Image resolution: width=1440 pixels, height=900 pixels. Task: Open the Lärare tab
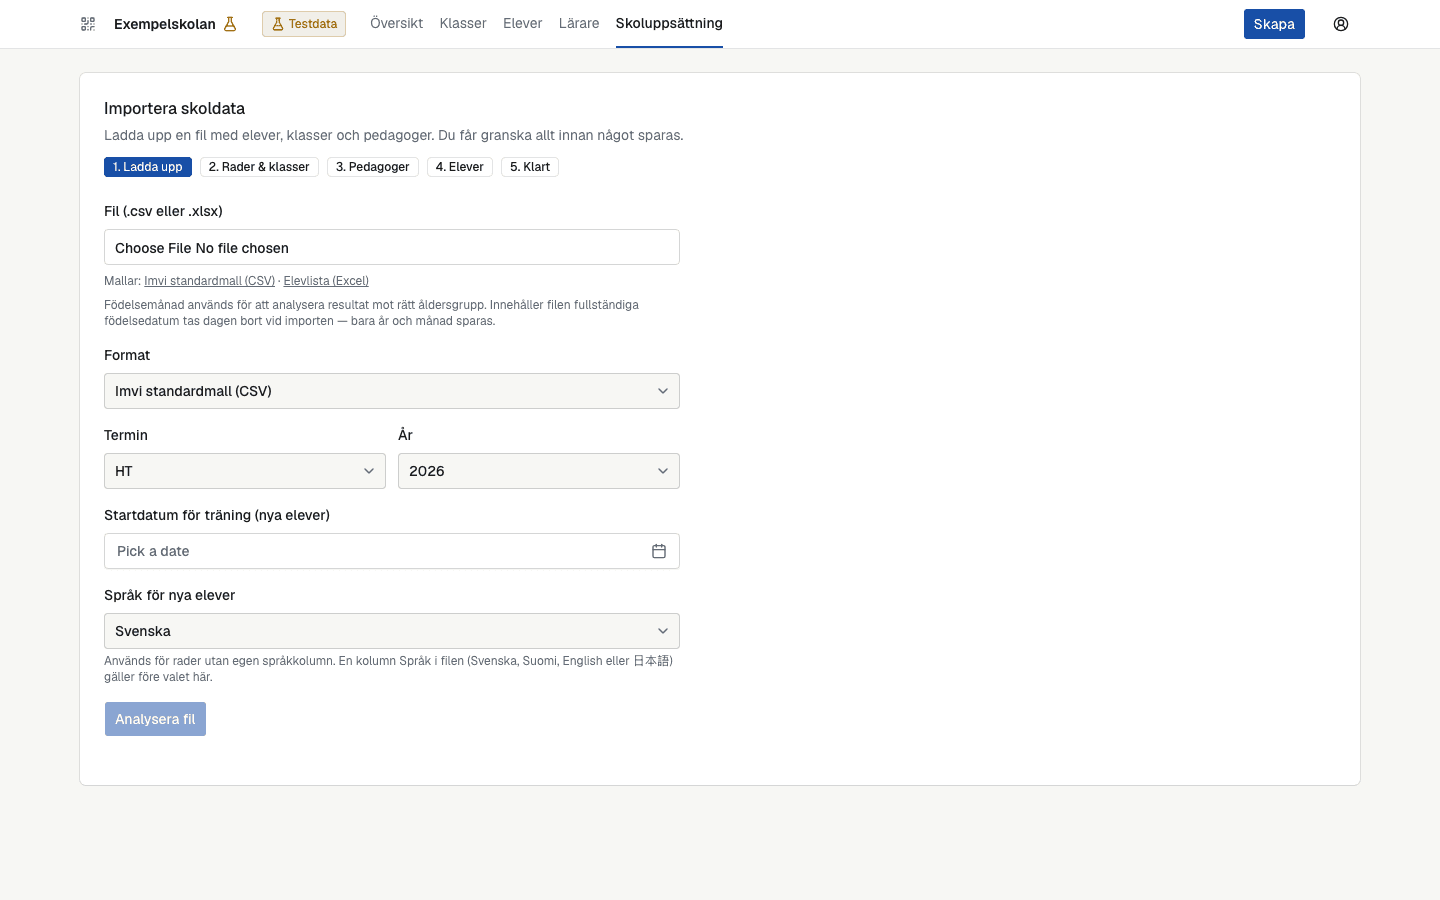pyautogui.click(x=579, y=23)
